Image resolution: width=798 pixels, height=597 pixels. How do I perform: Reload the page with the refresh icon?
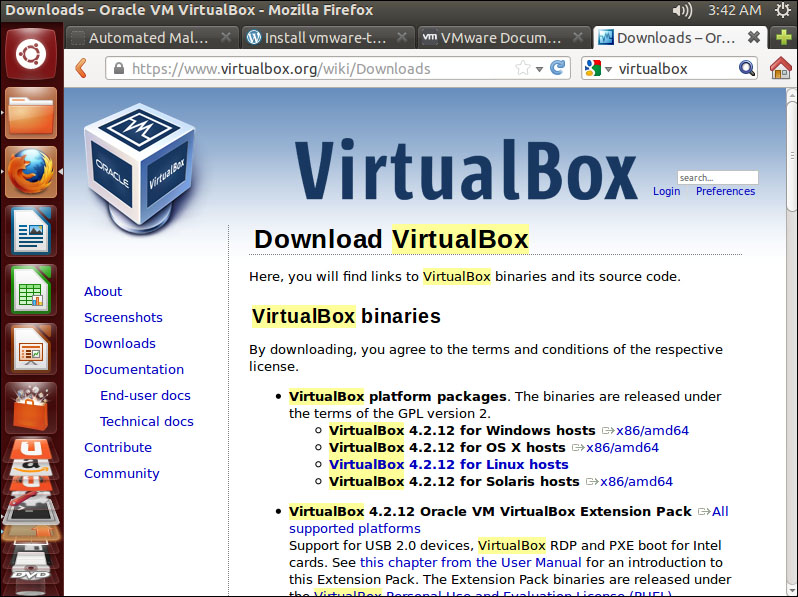(558, 68)
